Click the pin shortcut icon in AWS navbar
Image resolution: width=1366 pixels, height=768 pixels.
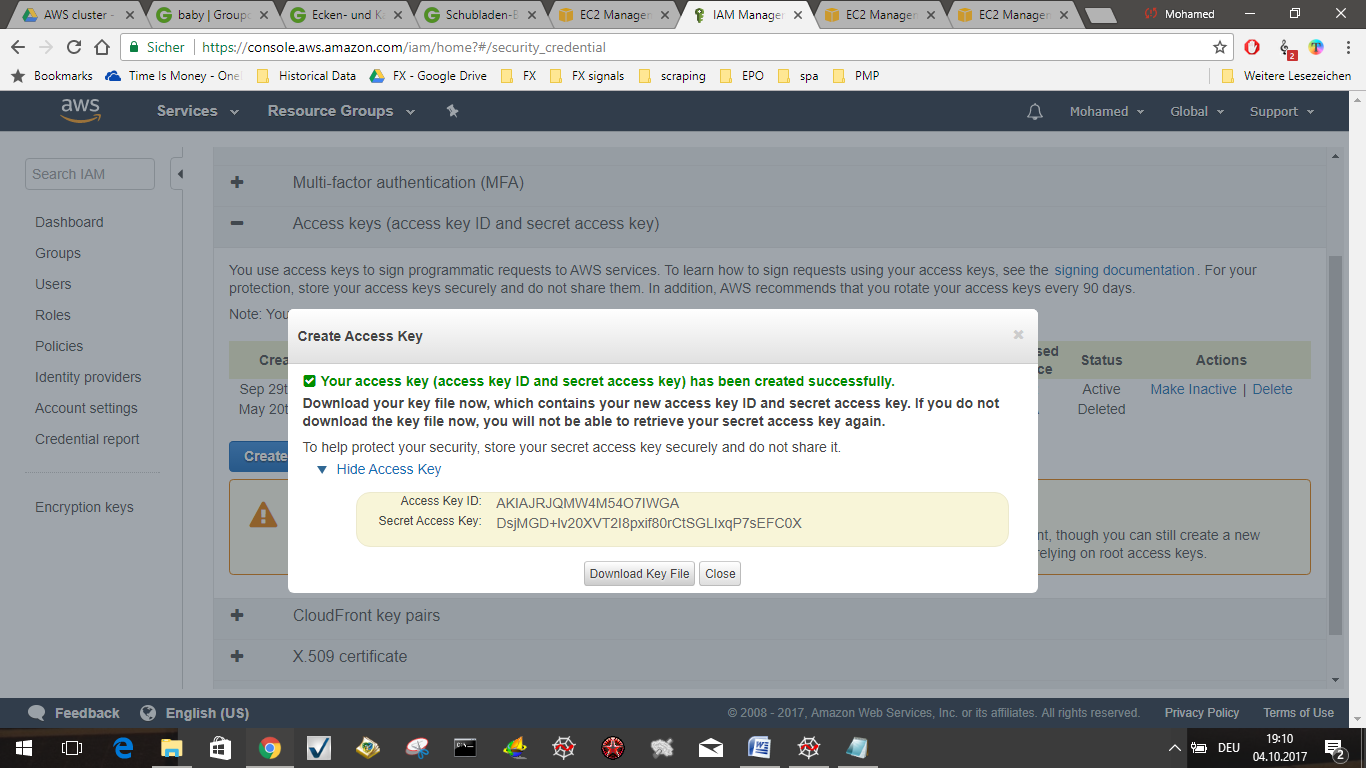452,111
